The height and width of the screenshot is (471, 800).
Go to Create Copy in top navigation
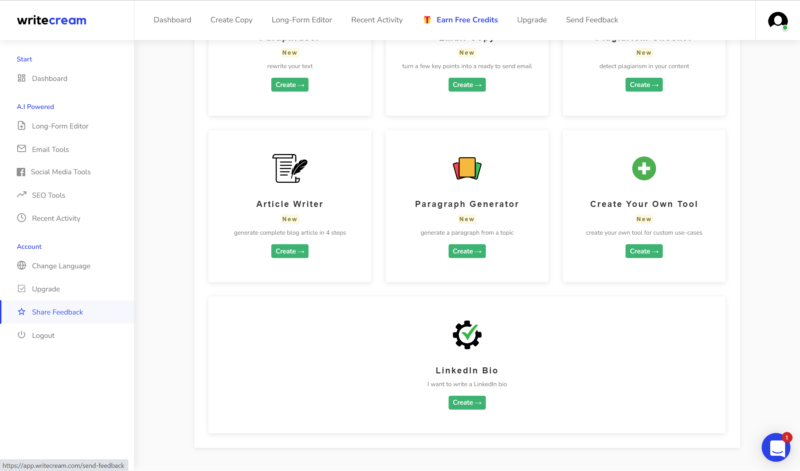231,20
